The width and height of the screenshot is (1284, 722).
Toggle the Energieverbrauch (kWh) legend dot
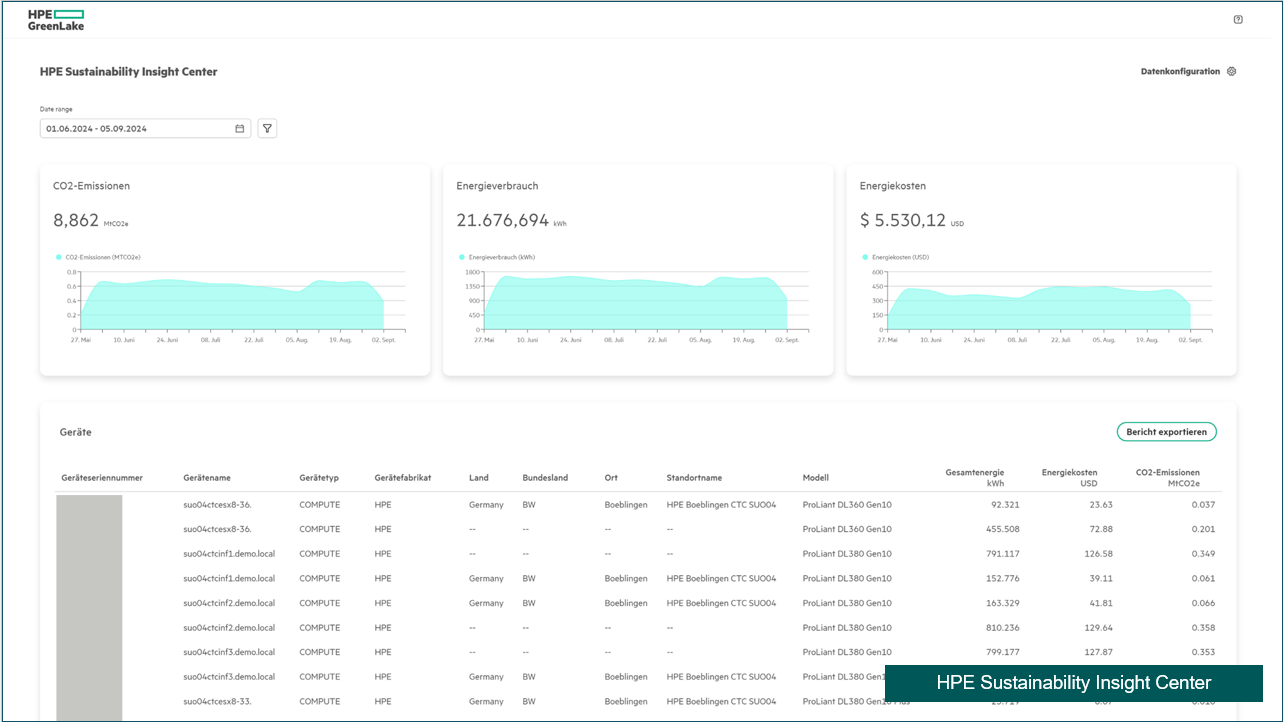[462, 257]
